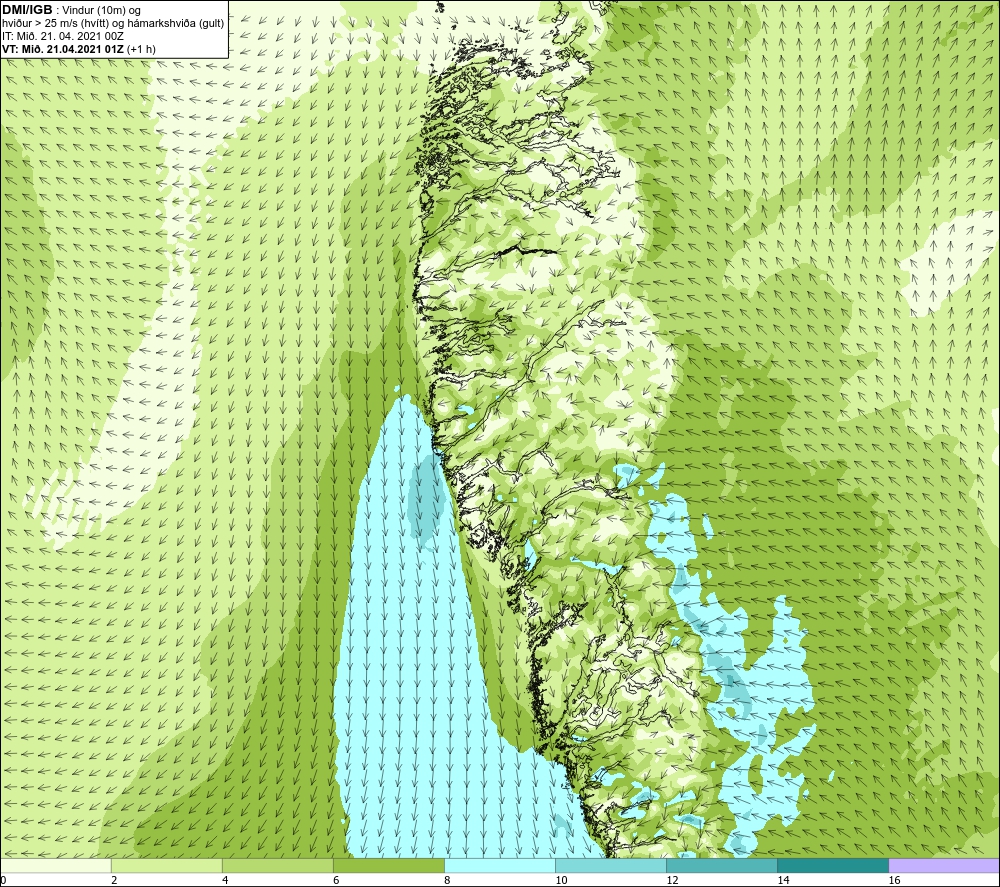Viewport: 1000px width, 887px height.
Task: Click the 4–6 m/s legend color swatch
Action: pos(277,866)
